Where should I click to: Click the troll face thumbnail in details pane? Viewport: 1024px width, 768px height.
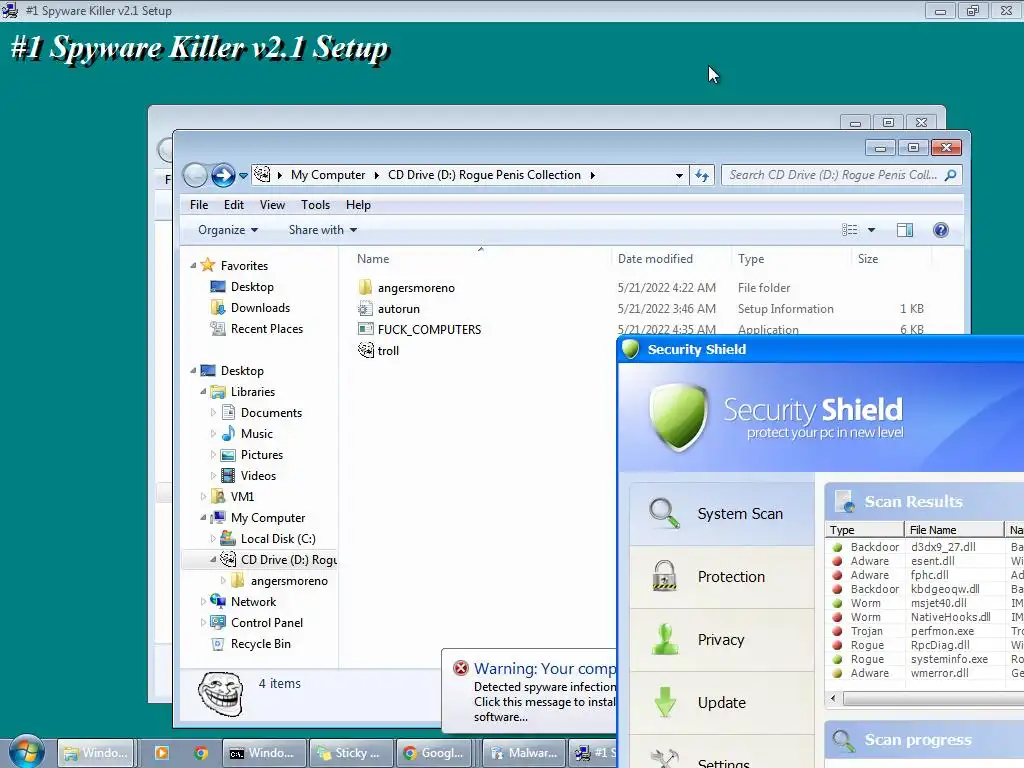221,694
